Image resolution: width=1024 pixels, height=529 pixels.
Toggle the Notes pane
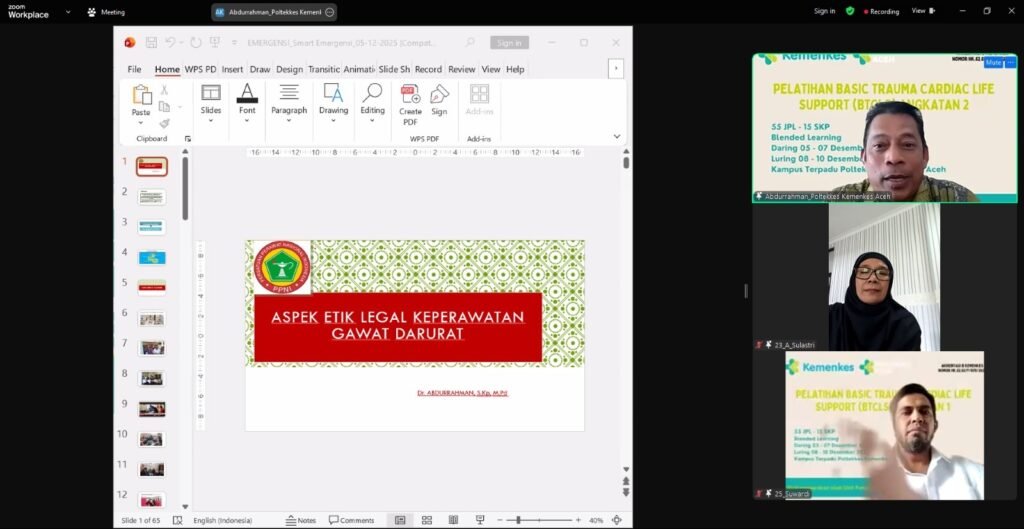(300, 520)
